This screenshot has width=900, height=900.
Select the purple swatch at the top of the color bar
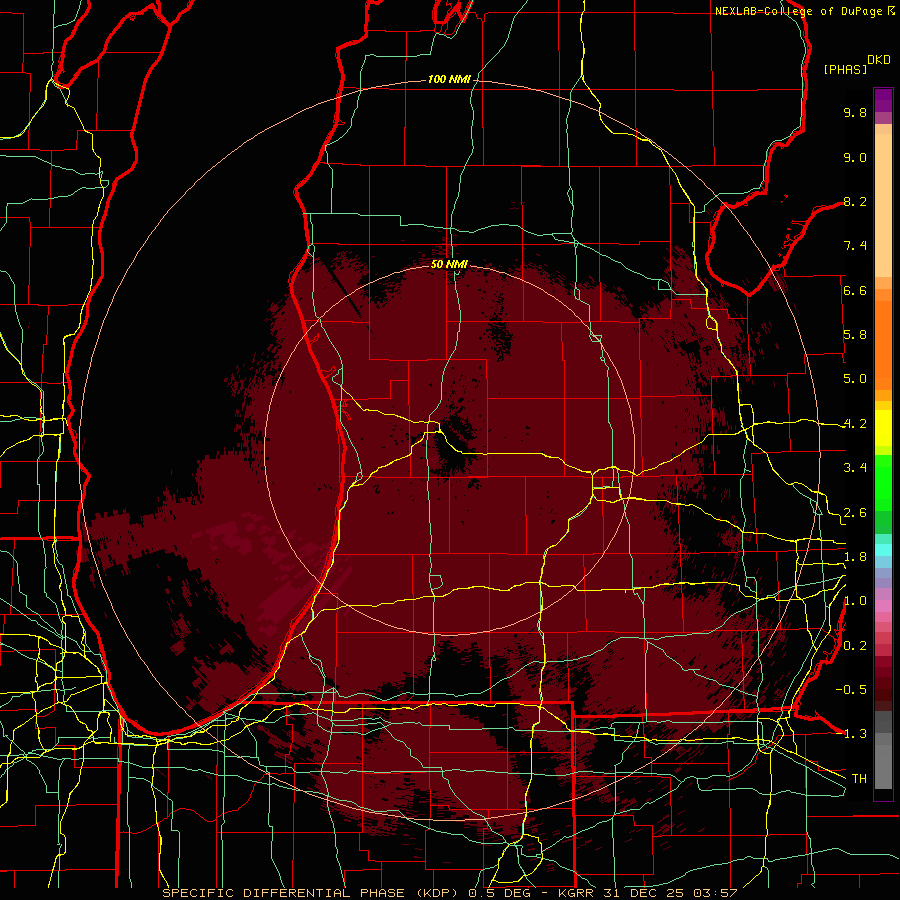click(883, 100)
